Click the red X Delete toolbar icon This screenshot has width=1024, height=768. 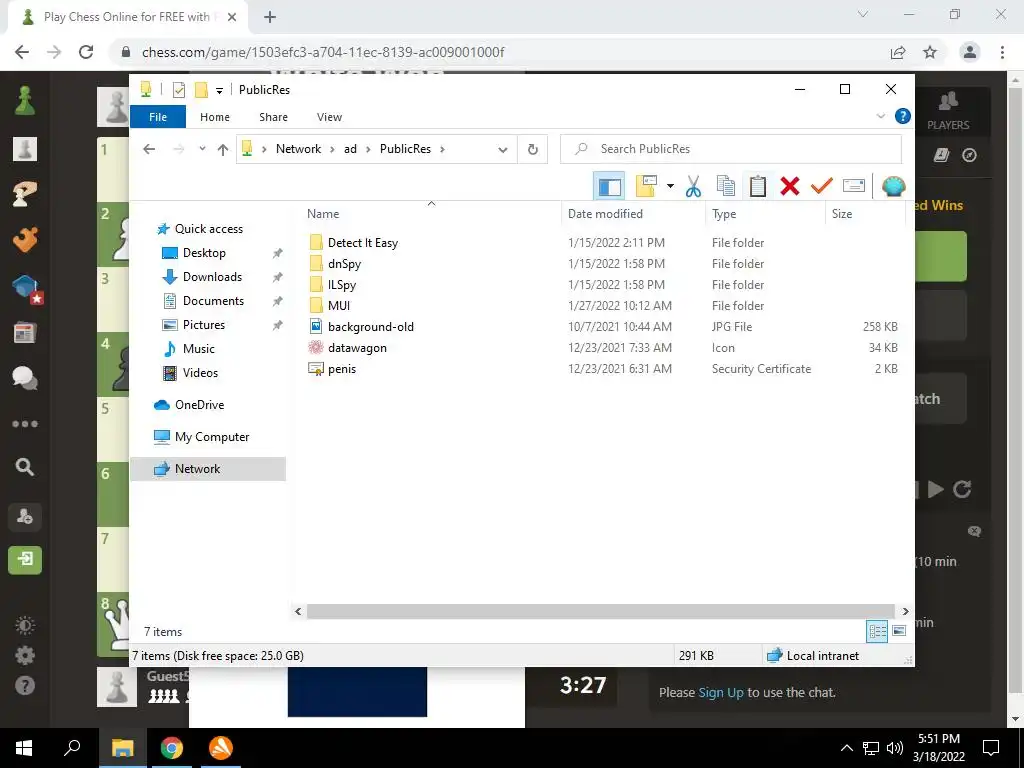click(x=790, y=186)
